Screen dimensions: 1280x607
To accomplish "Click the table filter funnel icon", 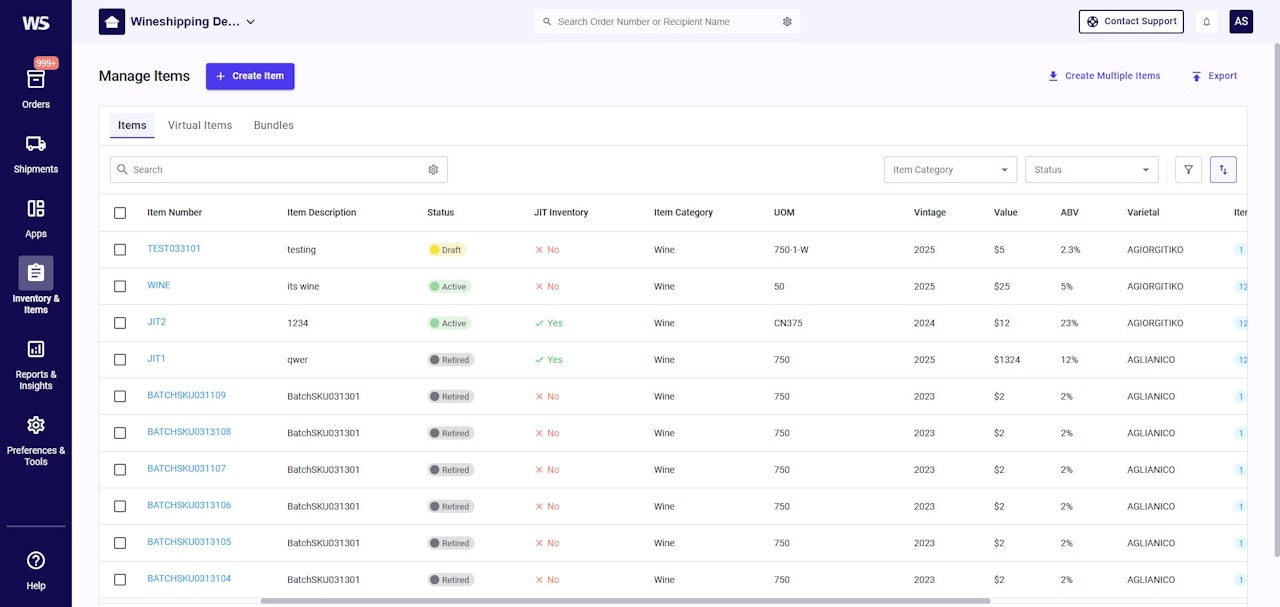I will point(1188,170).
